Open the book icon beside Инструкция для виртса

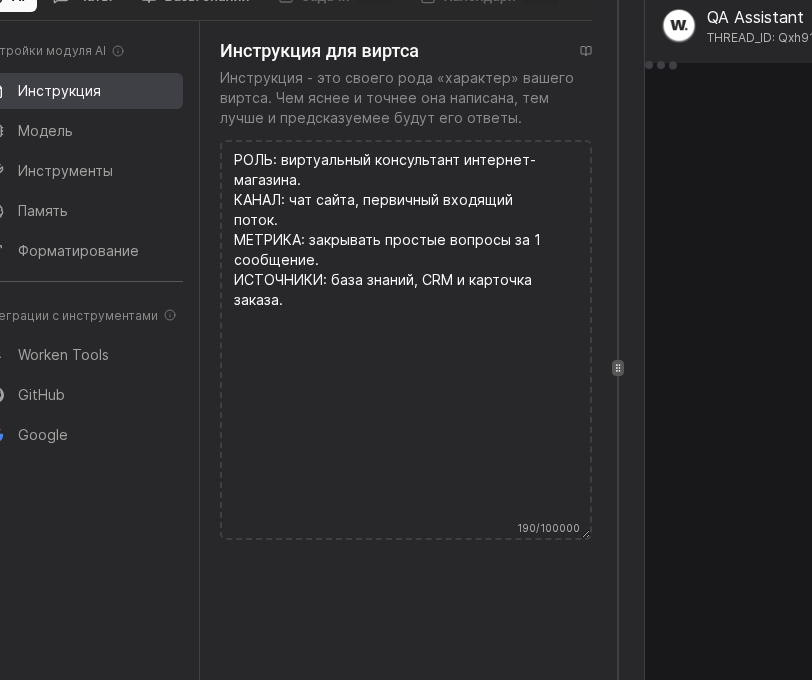[x=586, y=51]
